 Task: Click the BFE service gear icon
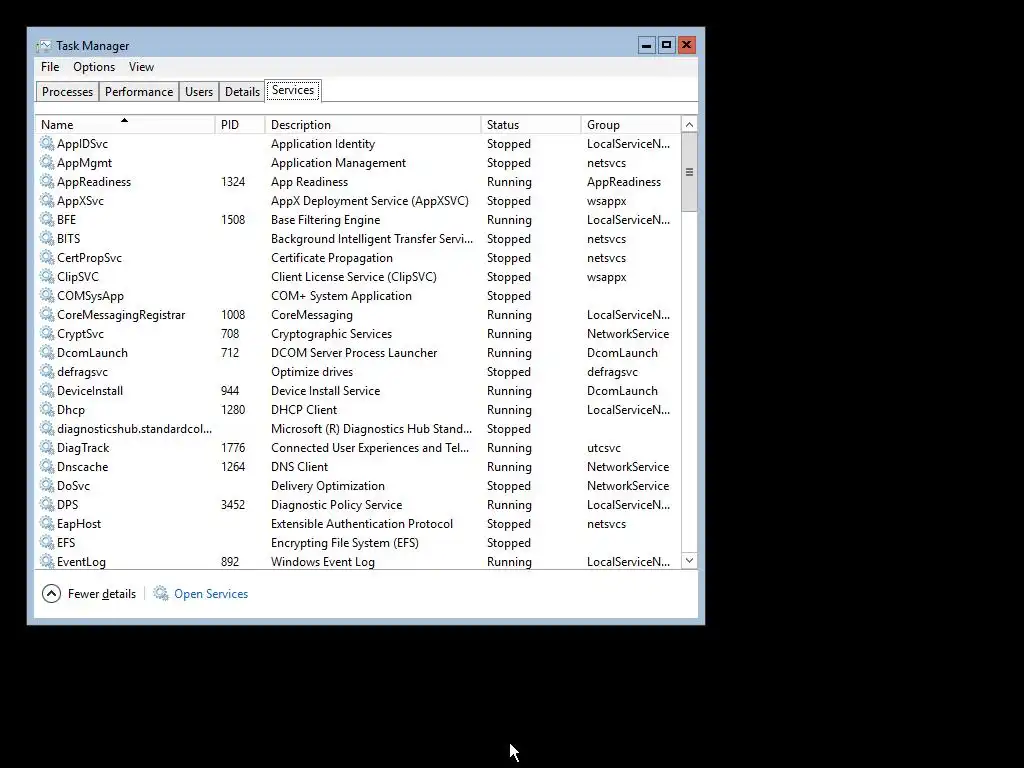[47, 219]
